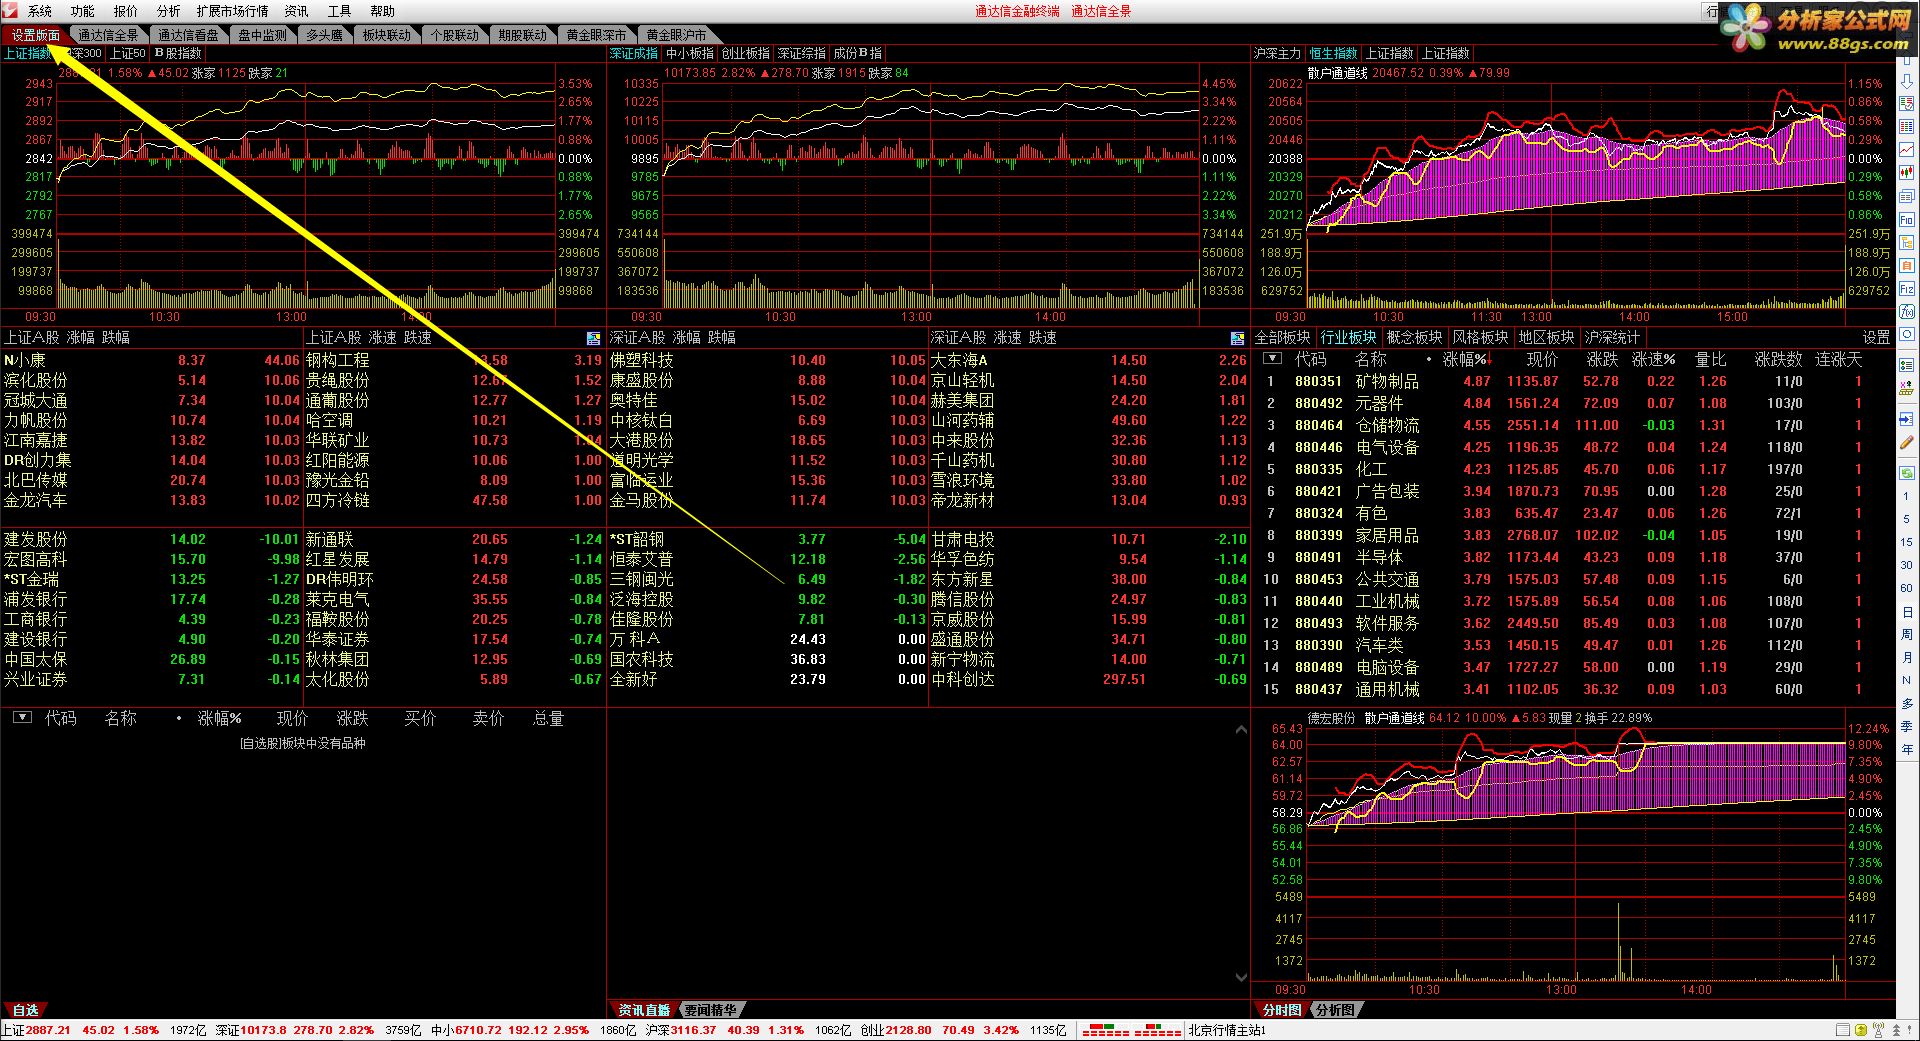The height and width of the screenshot is (1041, 1920).
Task: Switch to 分析图 bottom tab
Action: (1335, 1010)
